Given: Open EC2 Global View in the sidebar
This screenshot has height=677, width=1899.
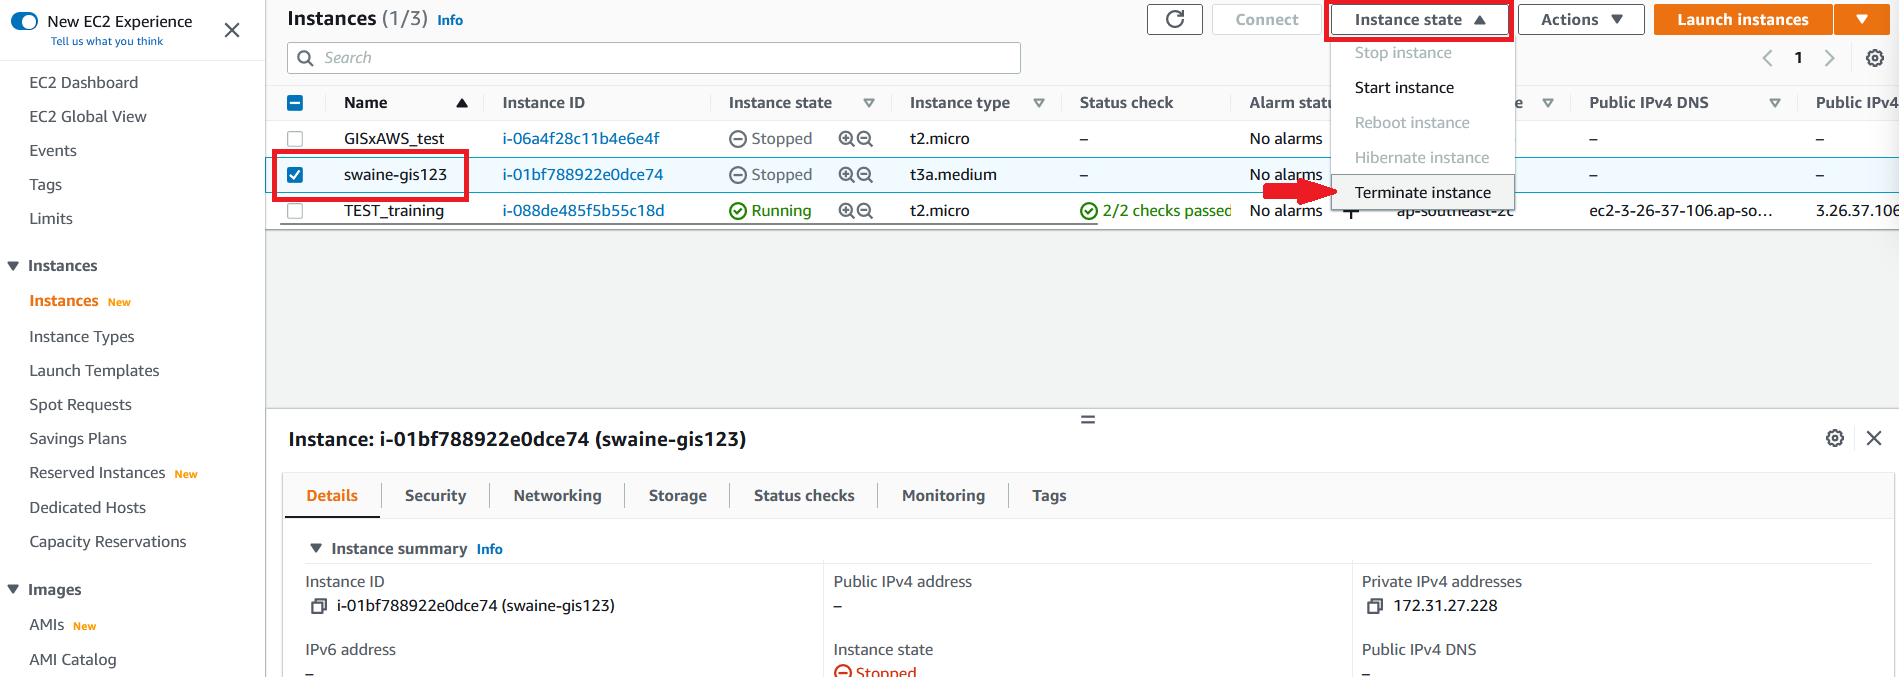Looking at the screenshot, I should 88,117.
